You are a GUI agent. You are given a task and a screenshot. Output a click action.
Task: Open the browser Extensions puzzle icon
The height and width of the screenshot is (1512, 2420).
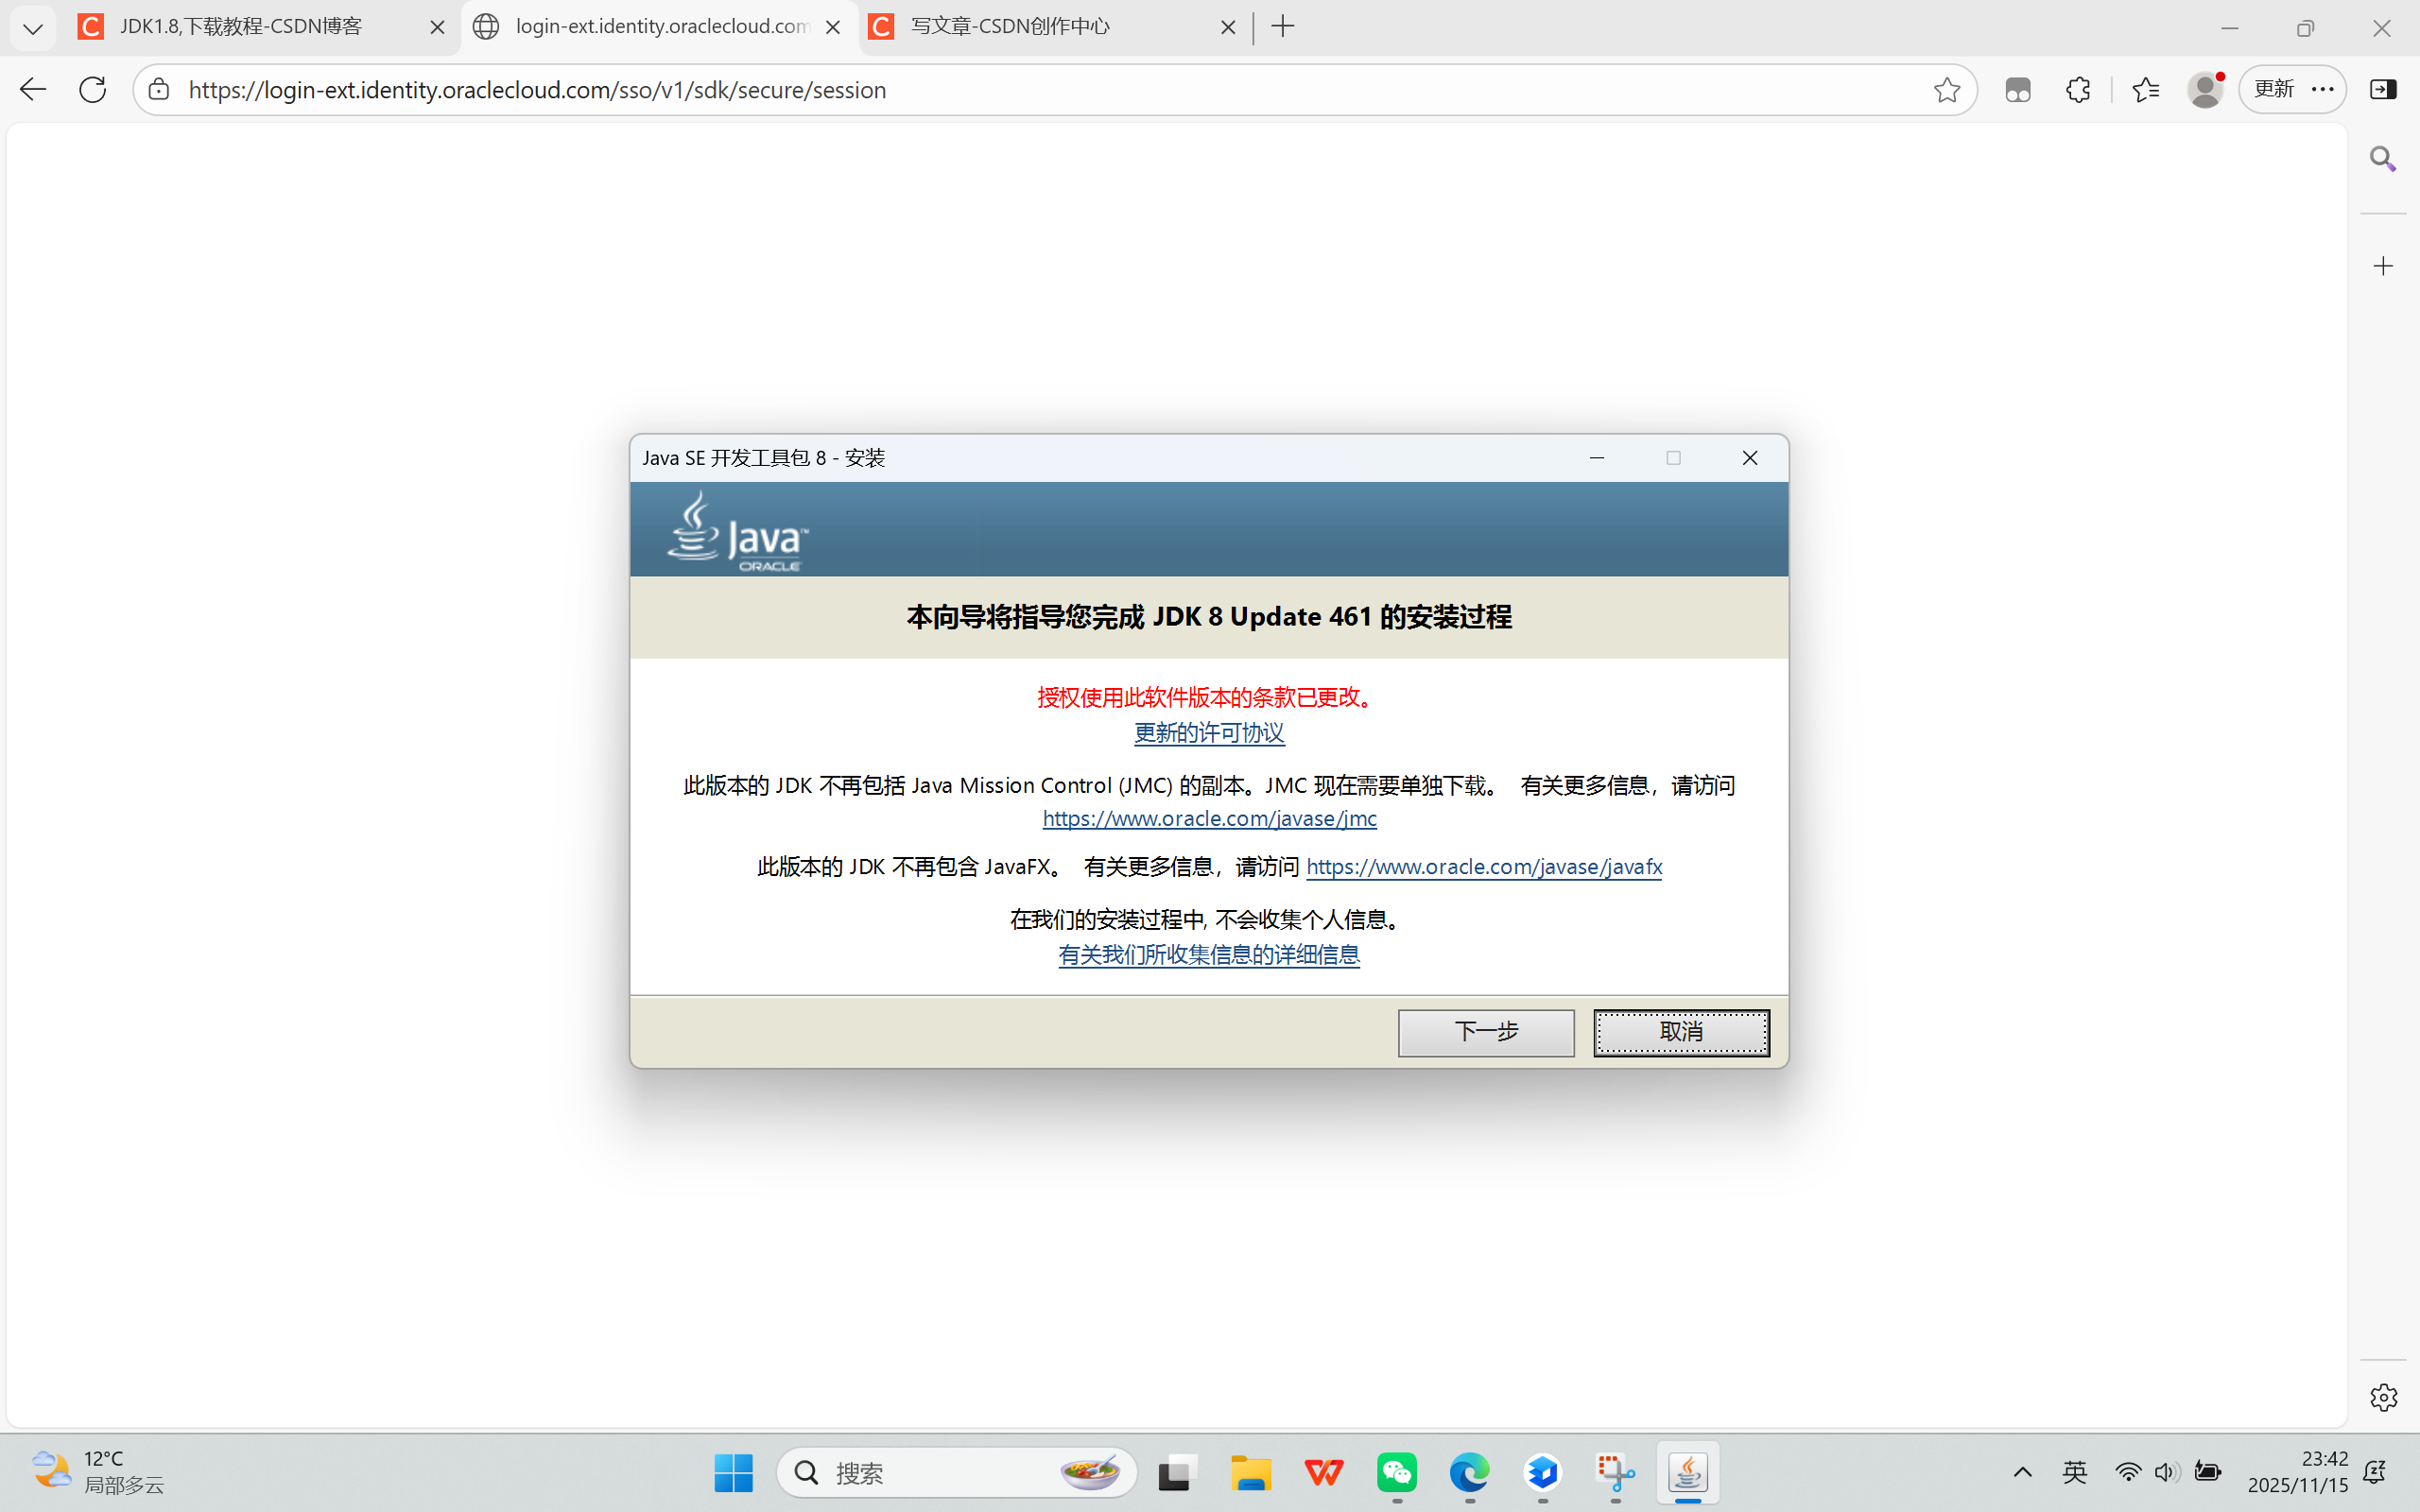(2077, 89)
